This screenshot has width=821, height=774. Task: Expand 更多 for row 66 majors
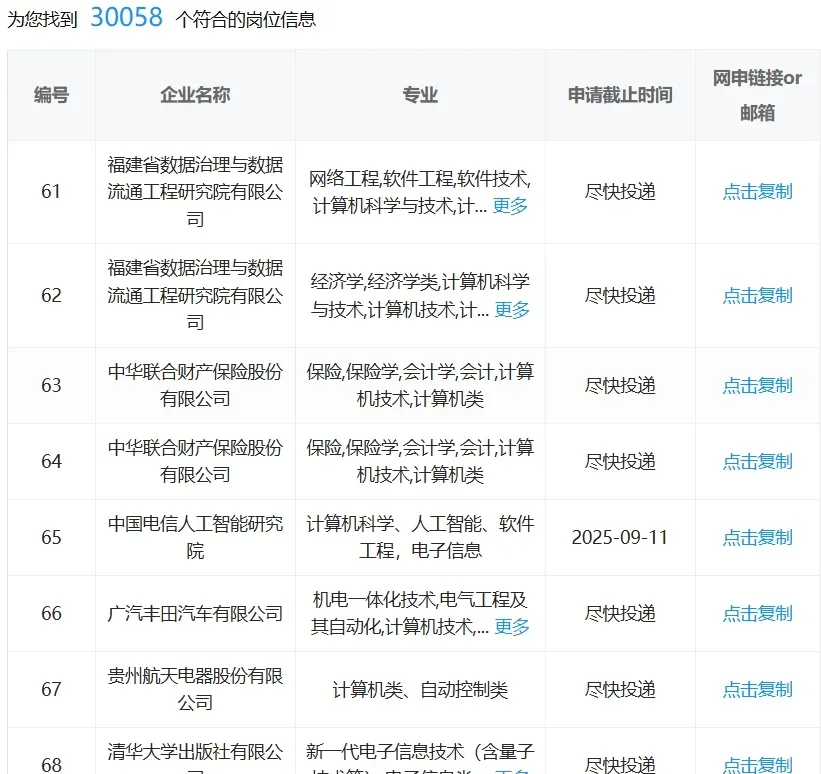pos(512,626)
